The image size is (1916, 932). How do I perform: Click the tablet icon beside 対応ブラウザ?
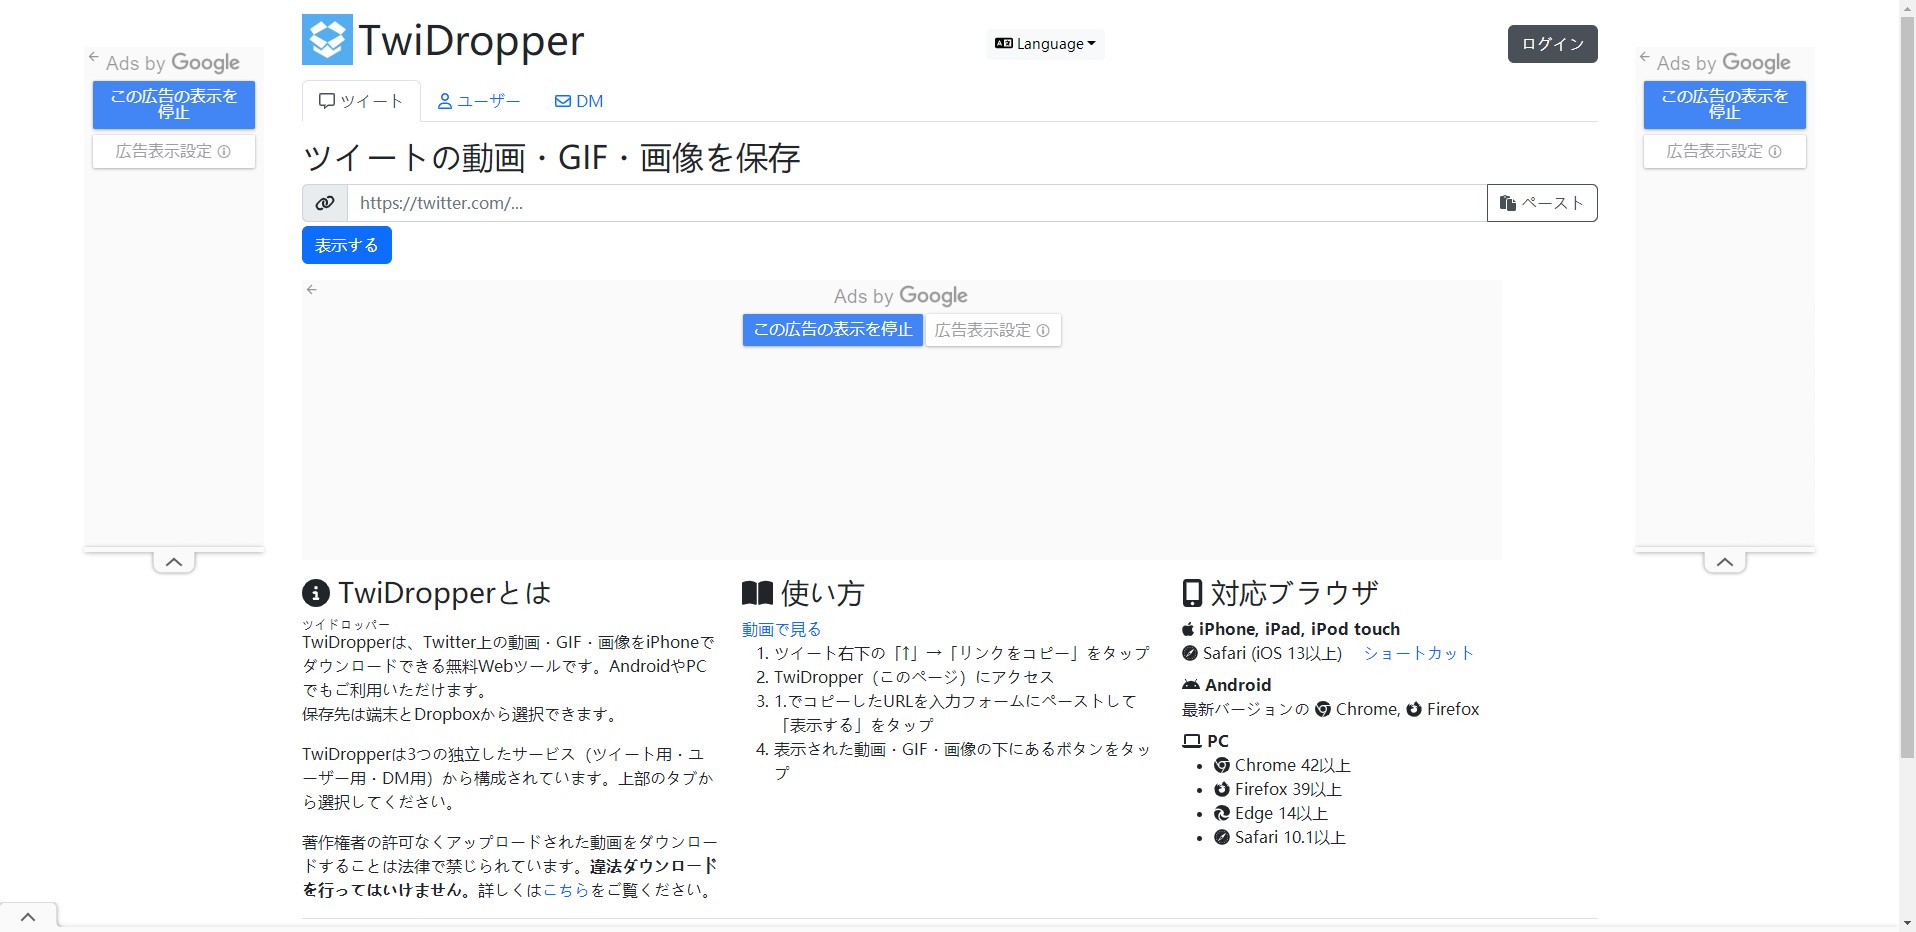1192,593
